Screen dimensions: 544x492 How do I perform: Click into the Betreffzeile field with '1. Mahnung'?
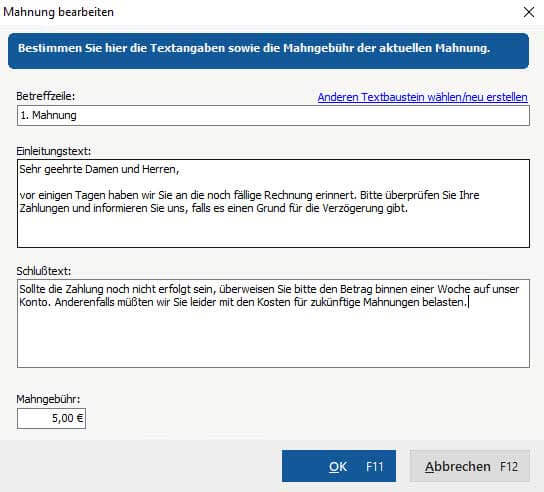(x=273, y=116)
